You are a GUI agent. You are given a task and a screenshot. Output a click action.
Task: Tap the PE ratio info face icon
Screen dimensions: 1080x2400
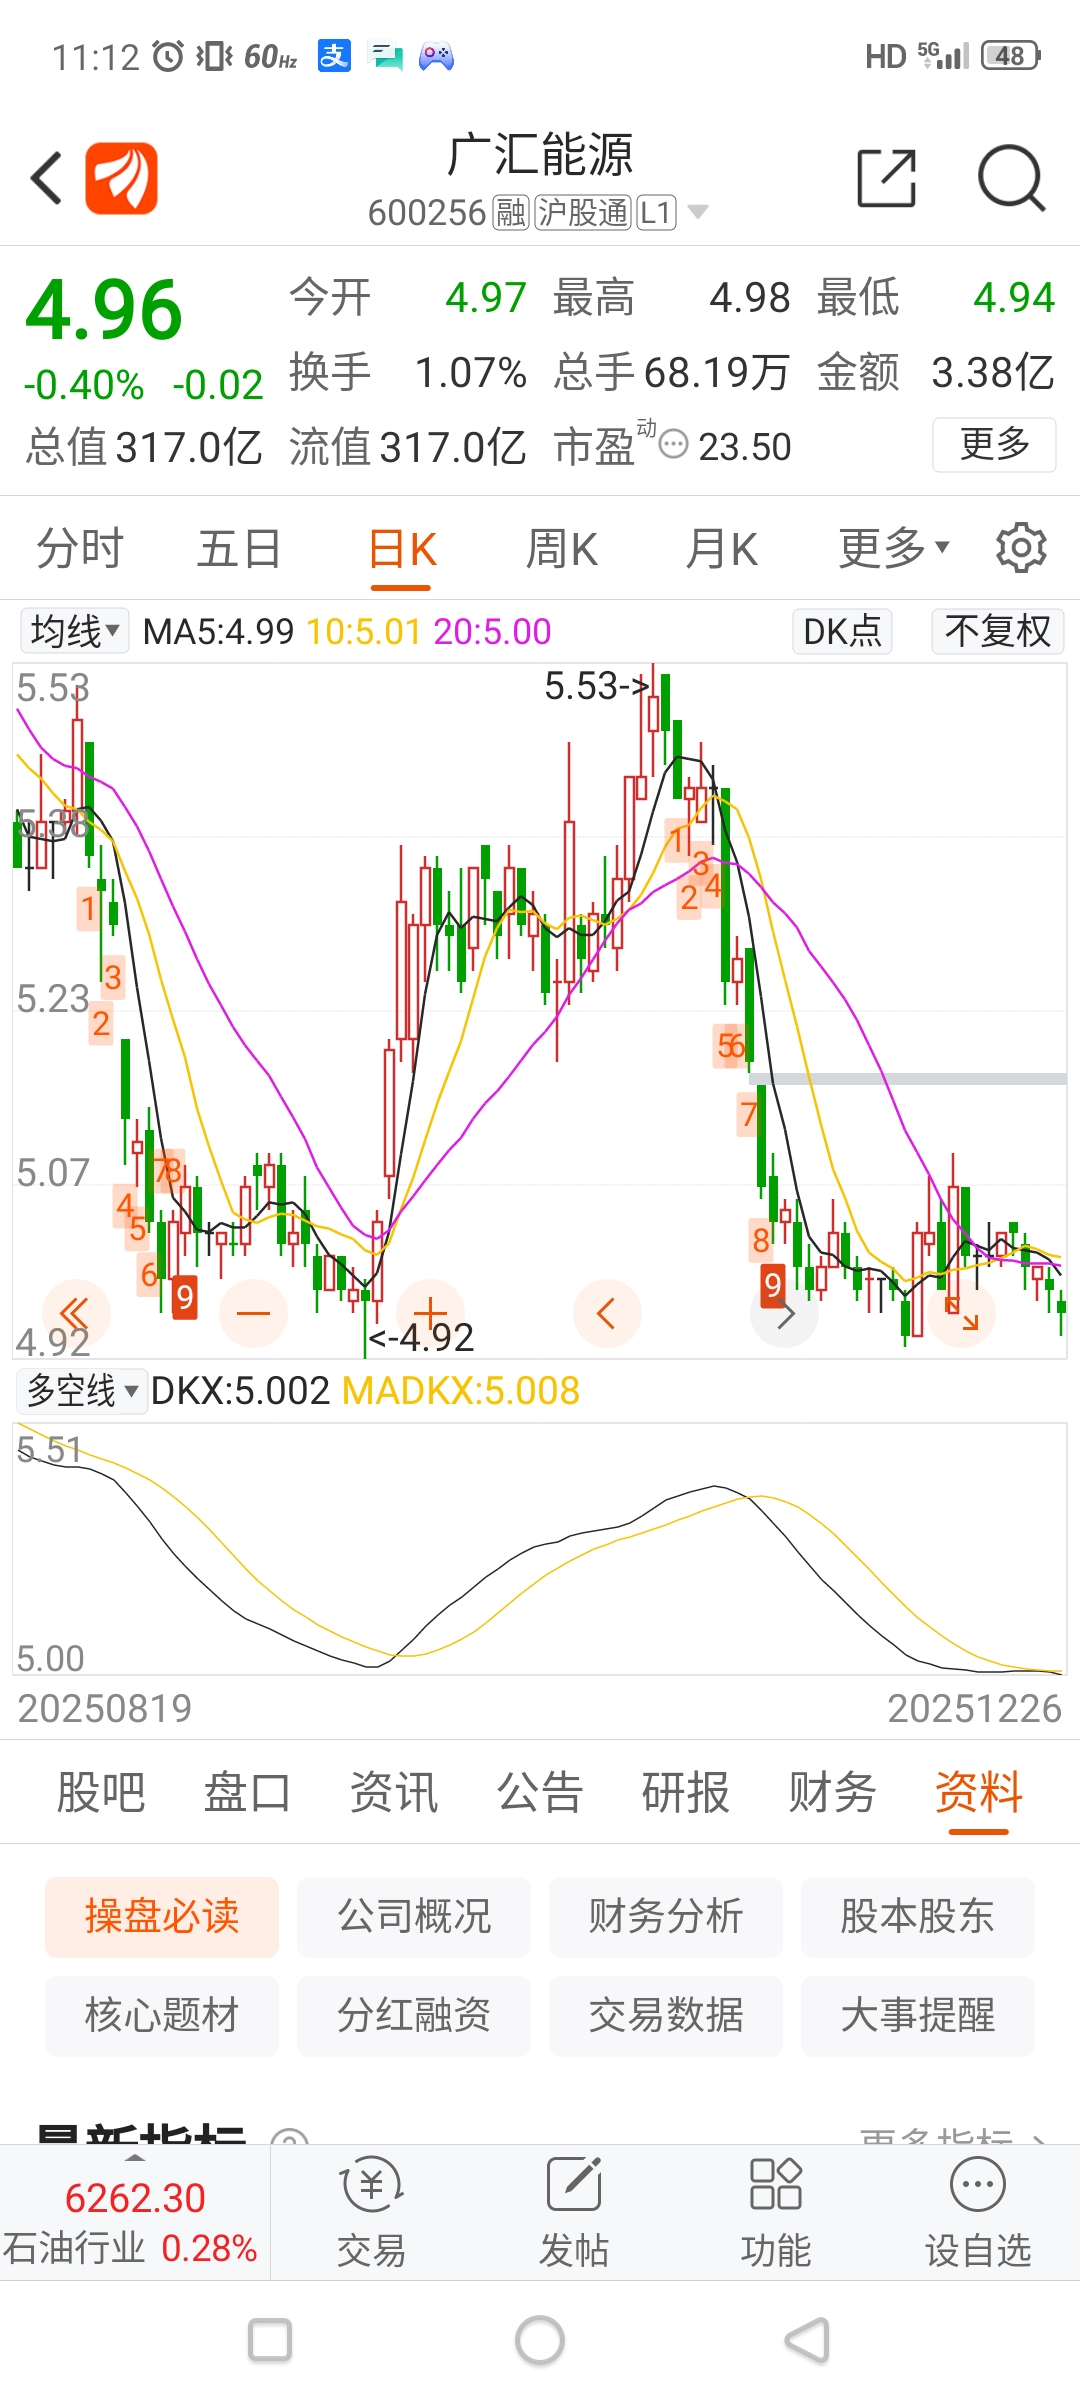(674, 444)
